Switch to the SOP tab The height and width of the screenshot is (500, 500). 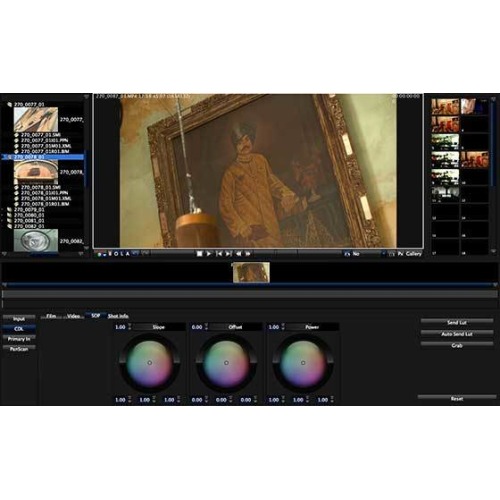click(96, 316)
